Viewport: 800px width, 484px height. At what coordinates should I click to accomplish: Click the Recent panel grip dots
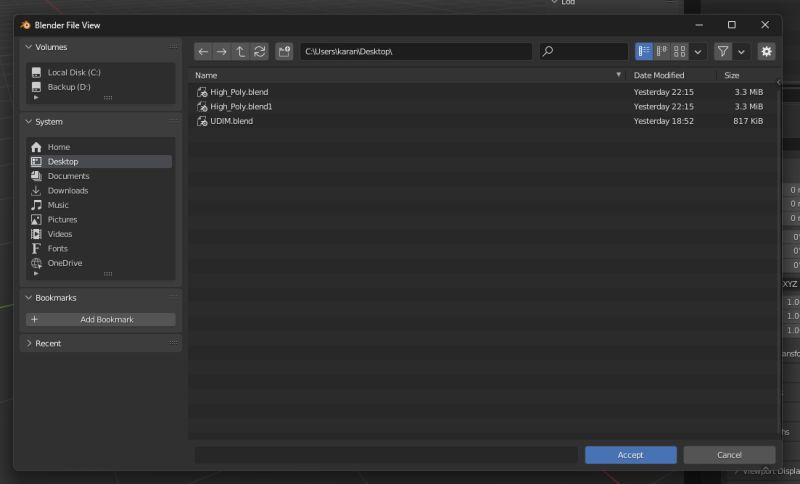[x=173, y=343]
